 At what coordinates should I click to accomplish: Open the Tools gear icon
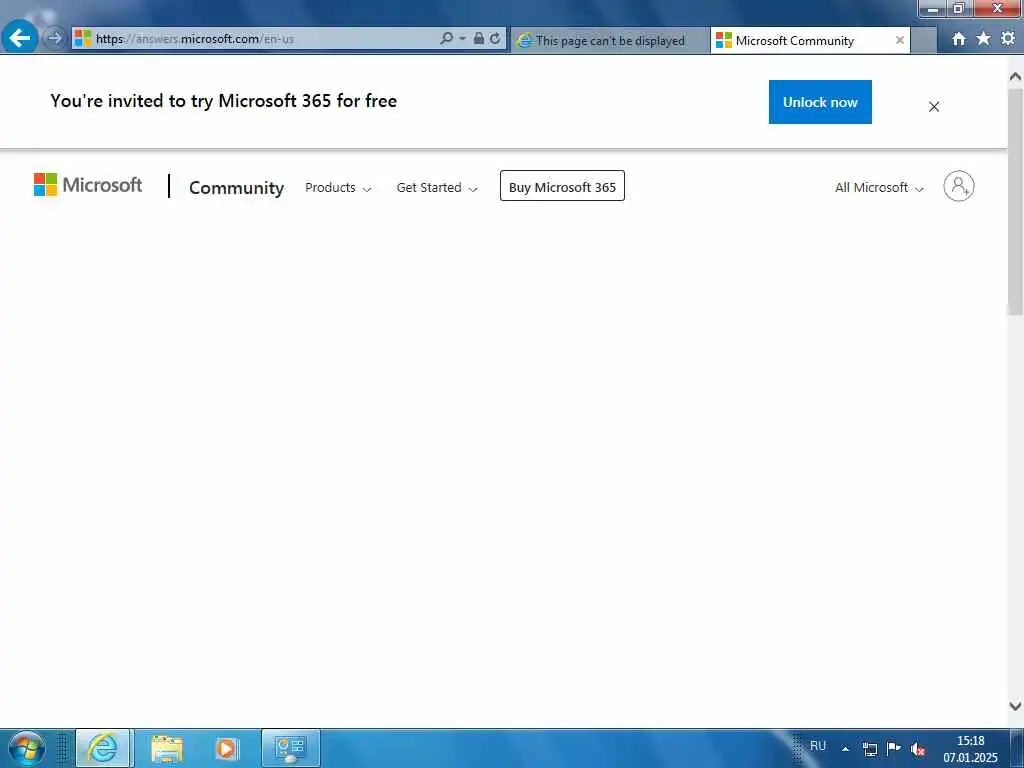1008,39
